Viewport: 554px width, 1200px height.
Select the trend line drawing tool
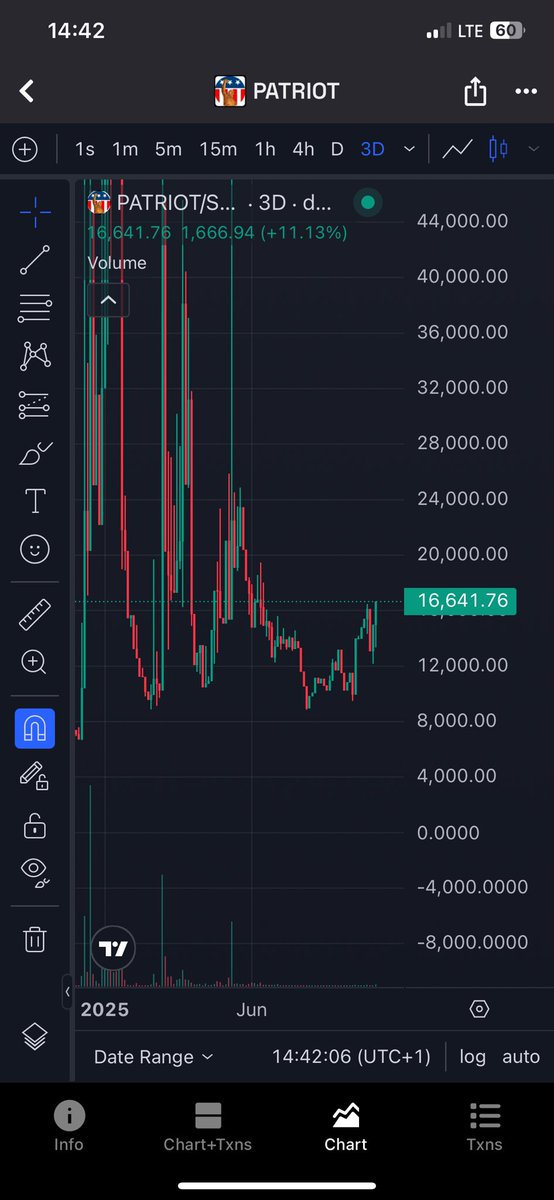pyautogui.click(x=35, y=259)
